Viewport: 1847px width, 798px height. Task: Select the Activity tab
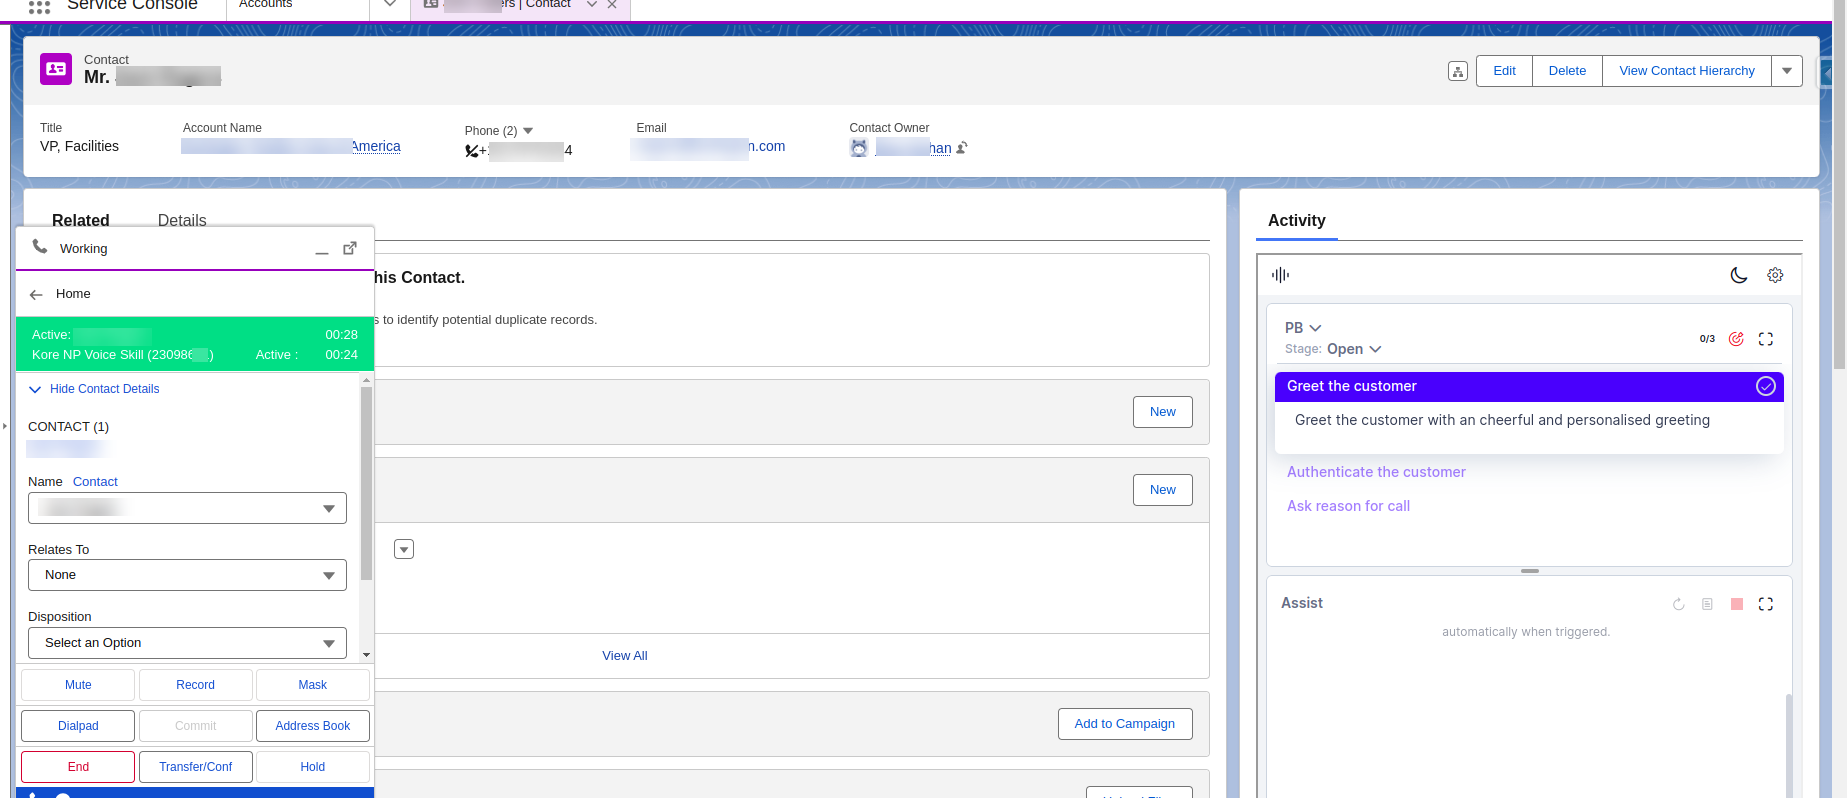(x=1296, y=220)
